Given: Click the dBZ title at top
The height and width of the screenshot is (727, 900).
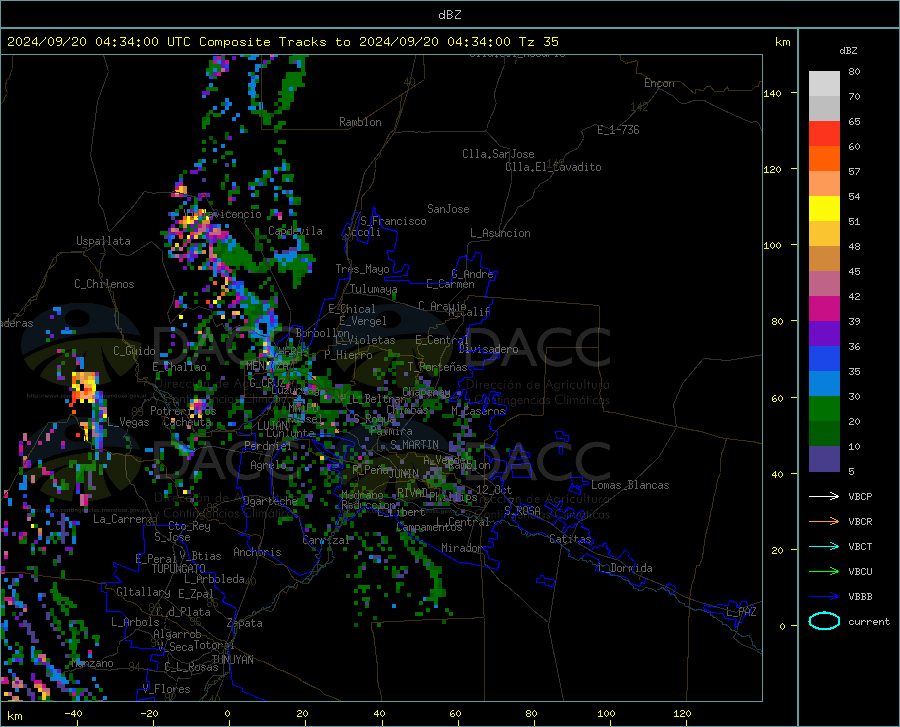Looking at the screenshot, I should click(449, 15).
